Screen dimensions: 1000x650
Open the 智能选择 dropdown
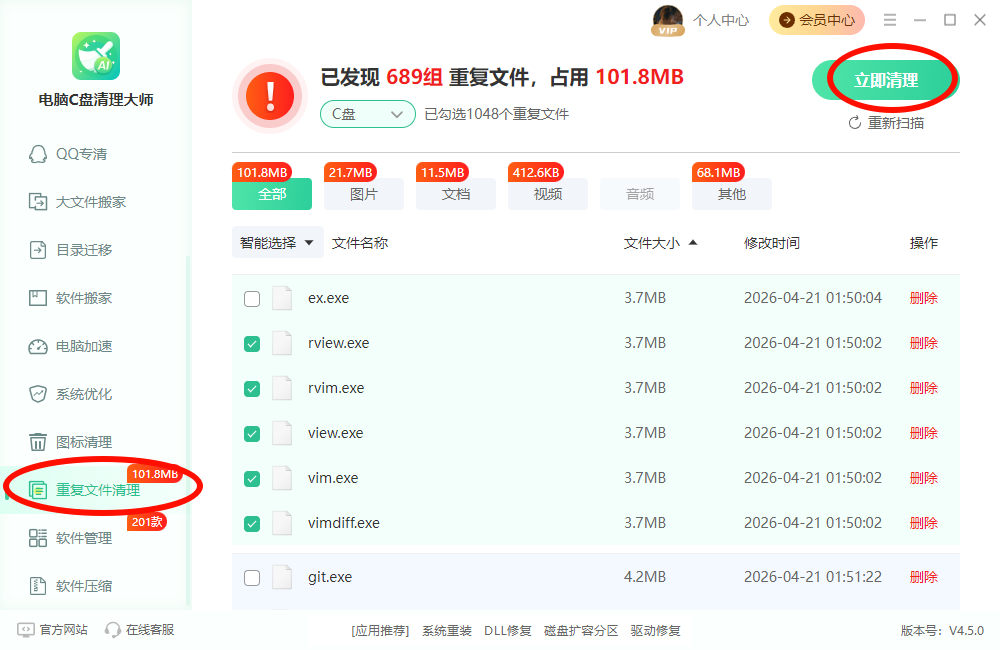[x=277, y=242]
